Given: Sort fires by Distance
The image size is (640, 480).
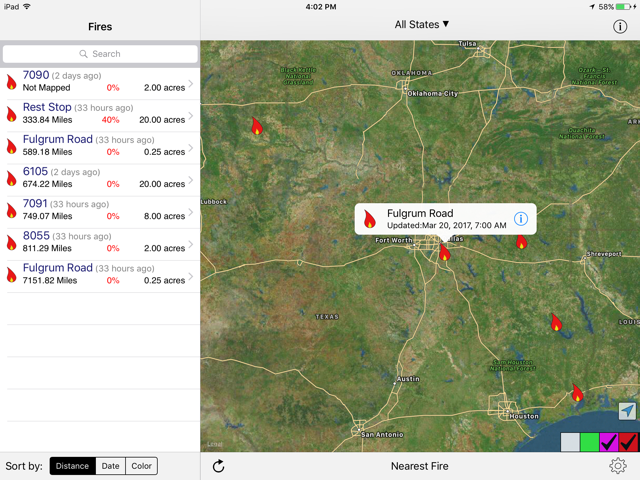Looking at the screenshot, I should (x=73, y=466).
